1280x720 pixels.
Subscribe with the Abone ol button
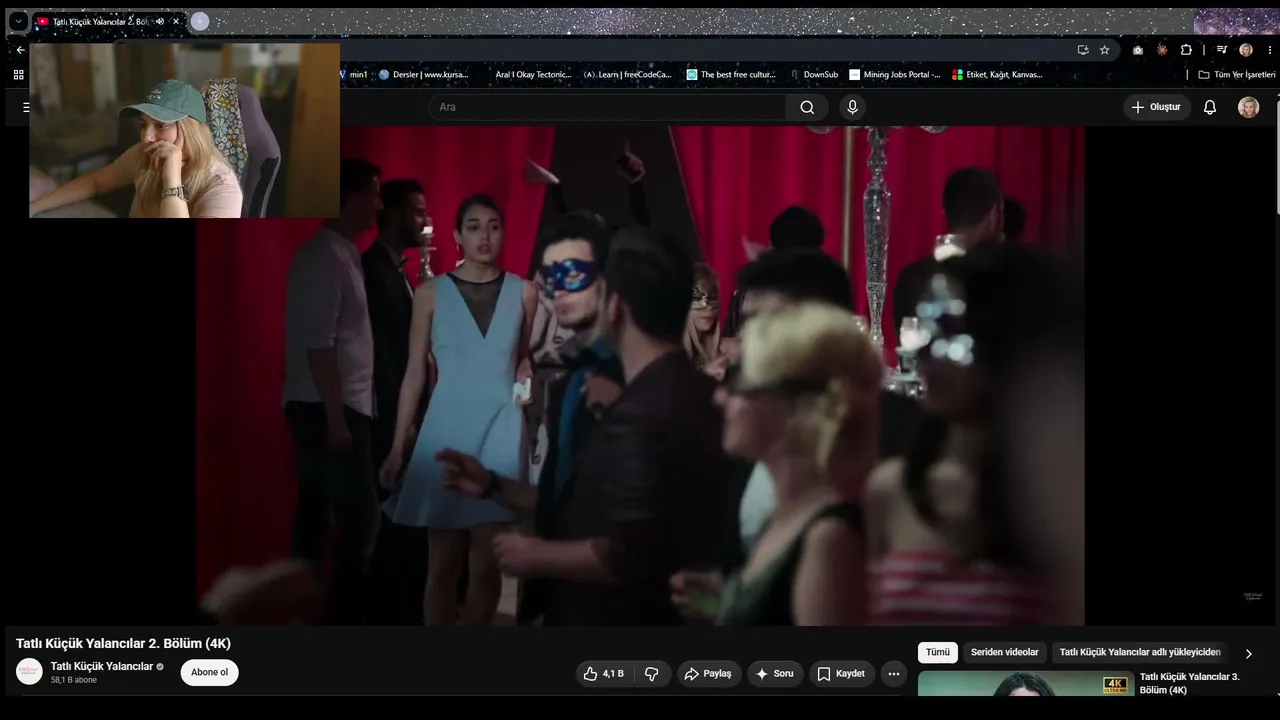pos(209,672)
